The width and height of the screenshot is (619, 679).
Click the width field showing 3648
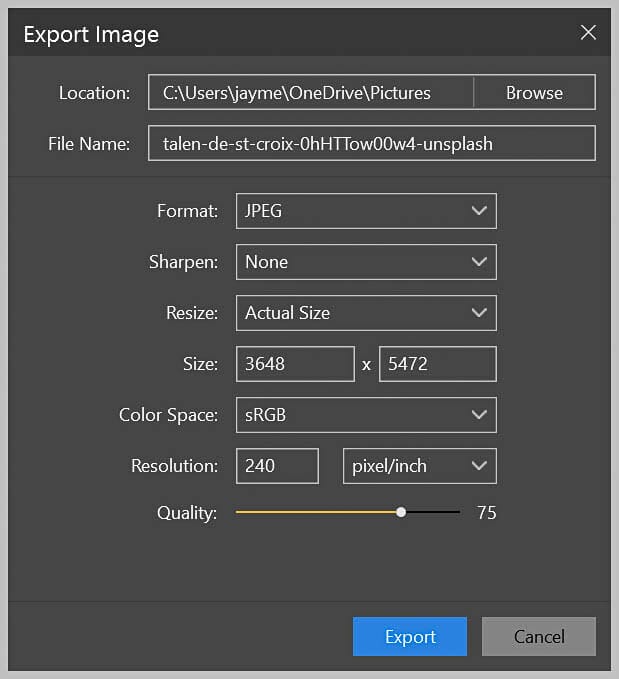pyautogui.click(x=295, y=364)
